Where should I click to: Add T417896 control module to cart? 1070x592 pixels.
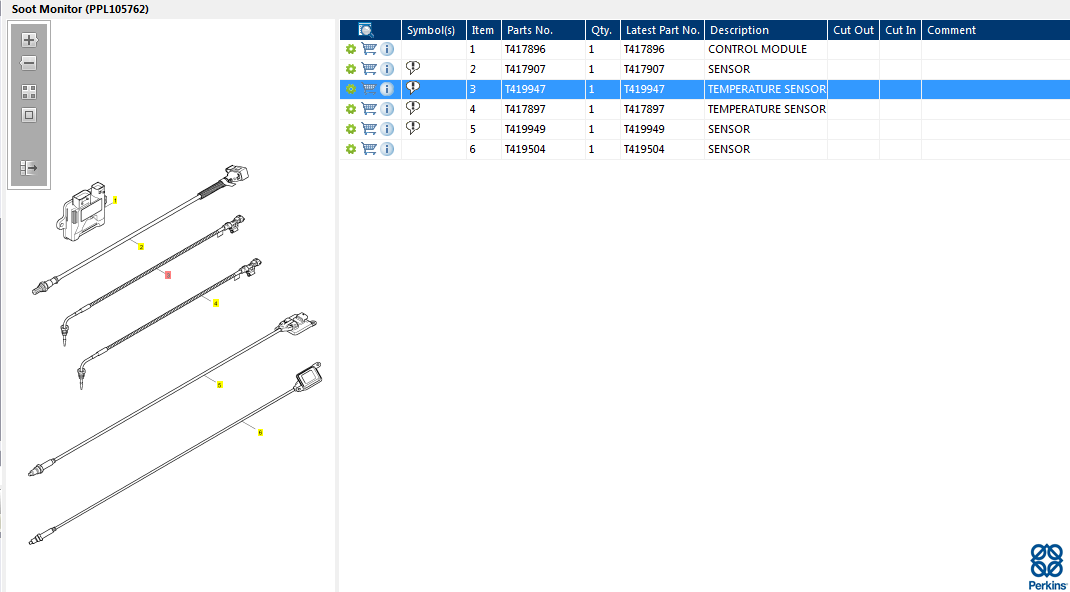(369, 49)
